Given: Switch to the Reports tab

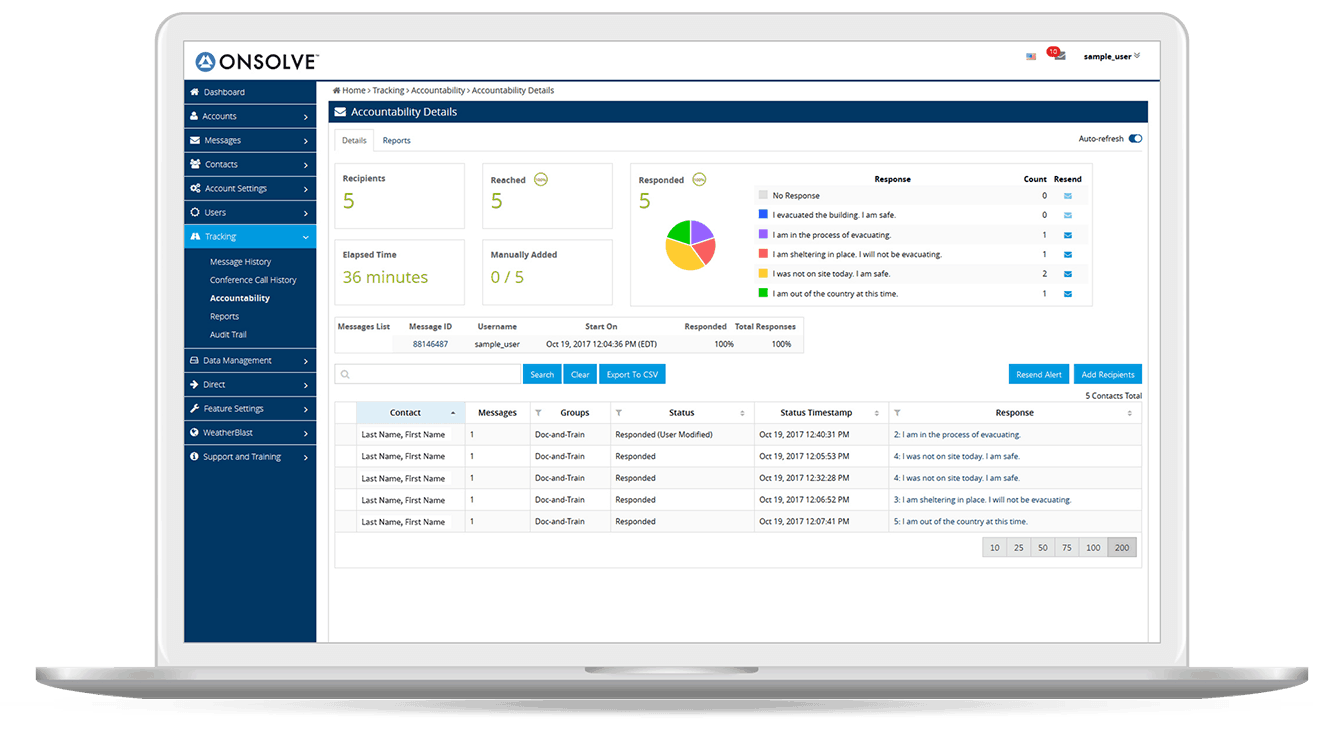Looking at the screenshot, I should pyautogui.click(x=397, y=141).
